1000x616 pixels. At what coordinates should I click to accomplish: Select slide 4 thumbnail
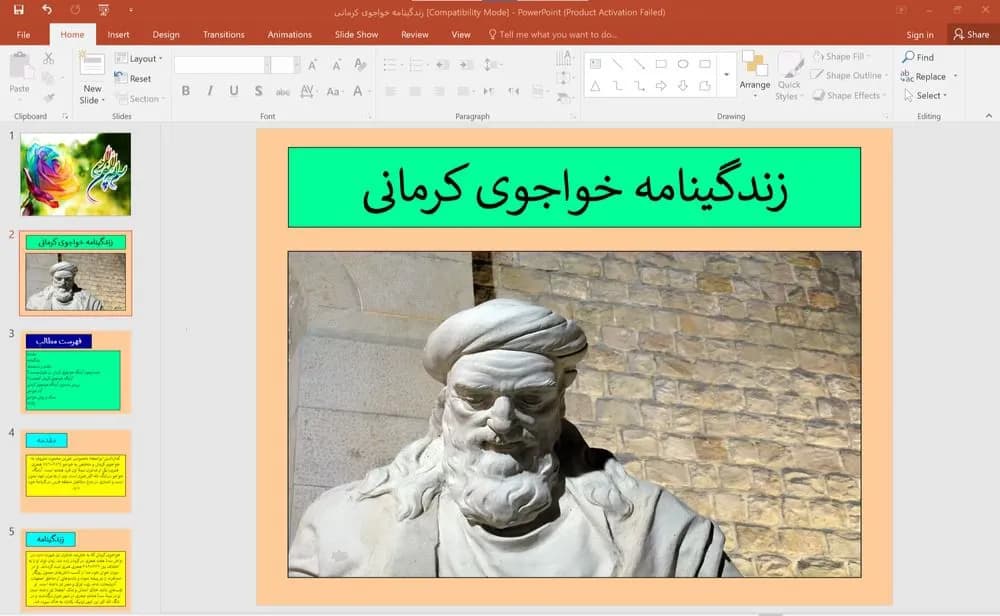[x=75, y=471]
